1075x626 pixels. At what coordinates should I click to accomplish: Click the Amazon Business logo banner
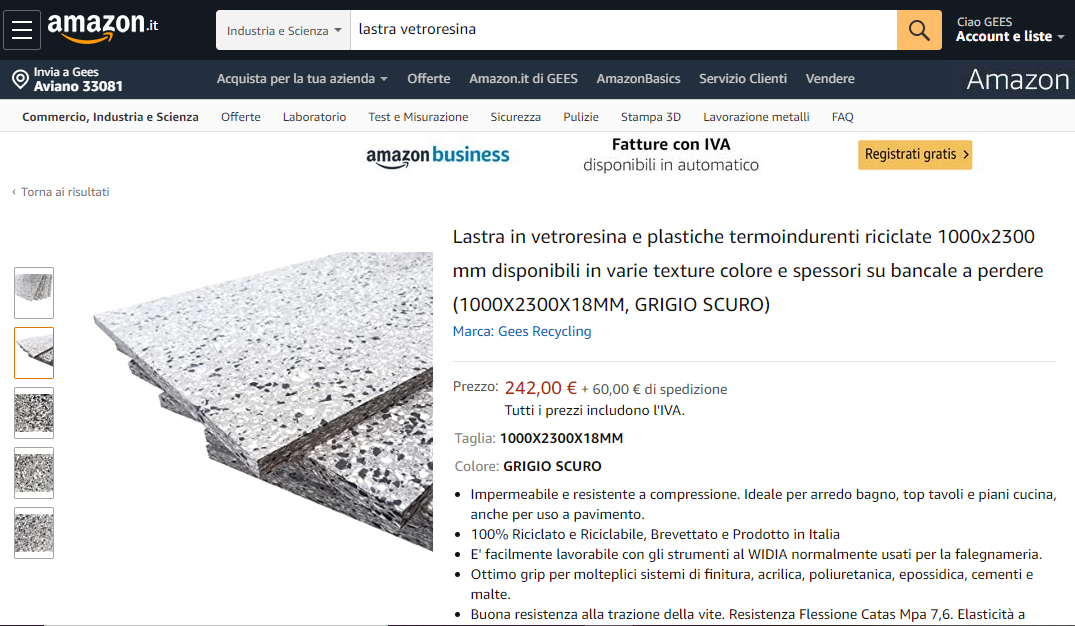pos(437,156)
